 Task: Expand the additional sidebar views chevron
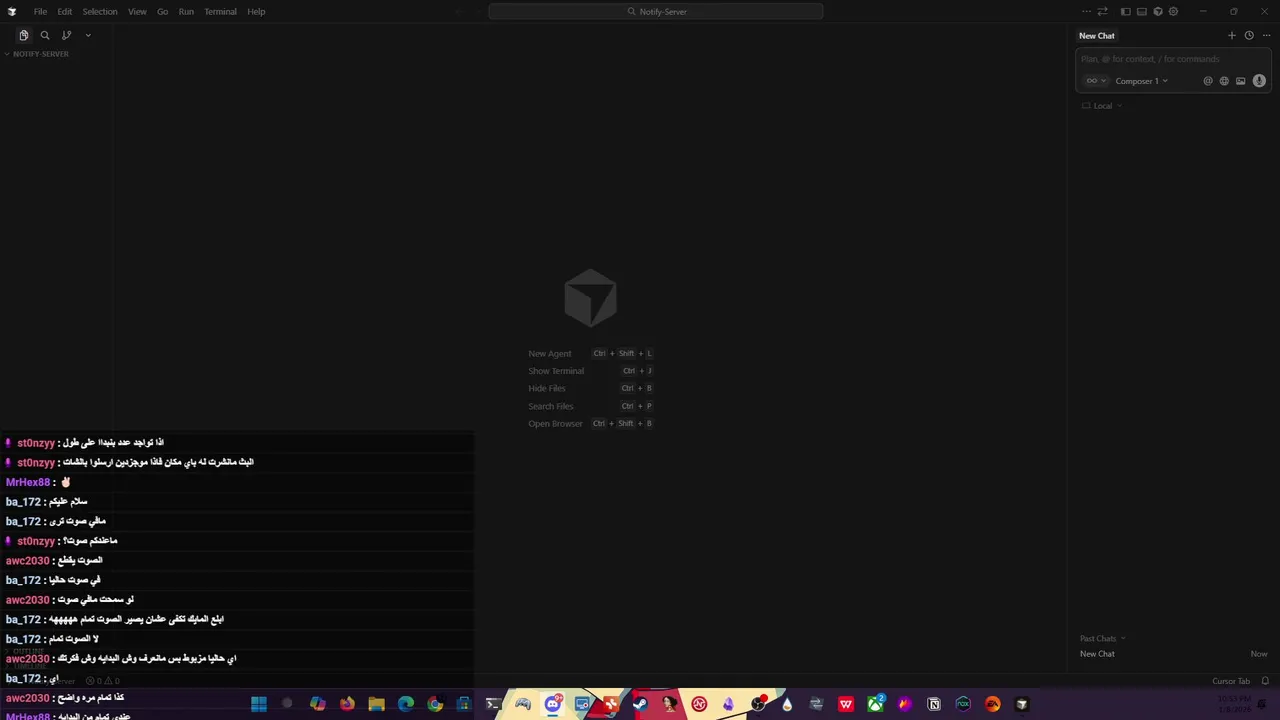click(x=88, y=35)
